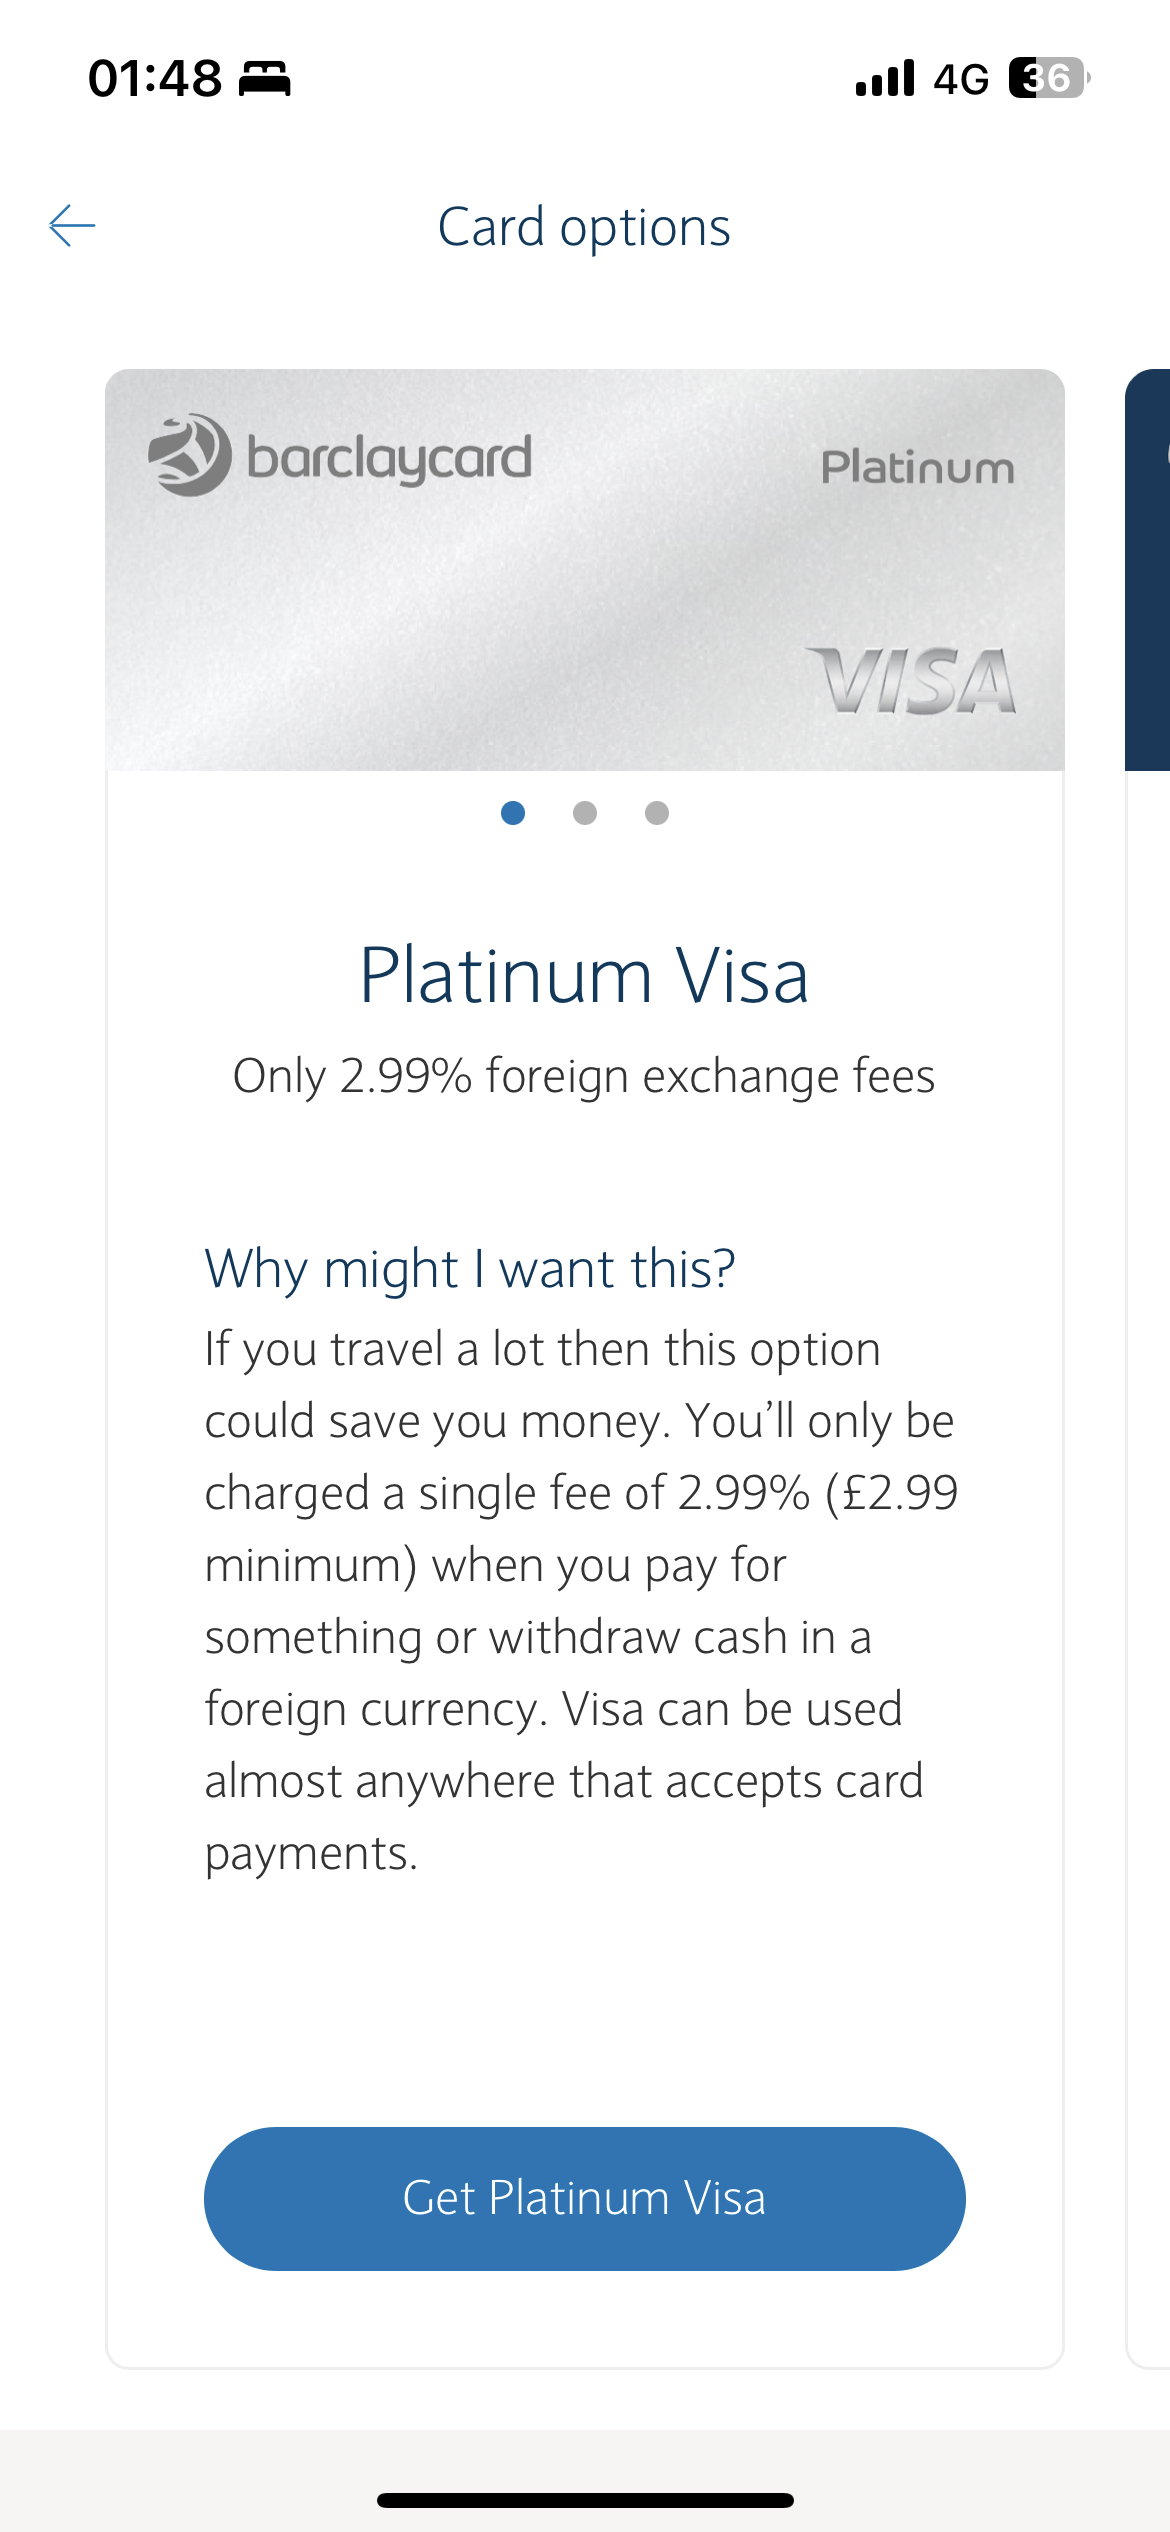Screen dimensions: 1170x2532
Task: Tap the battery level indicator
Action: coord(1049,78)
